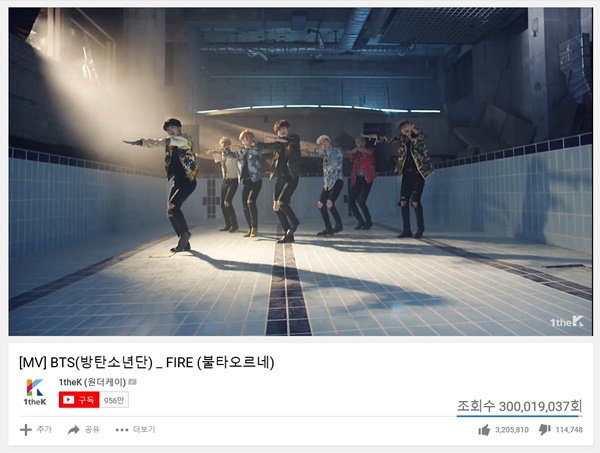Open the three-dots more menu
600x453 pixels.
(122, 430)
